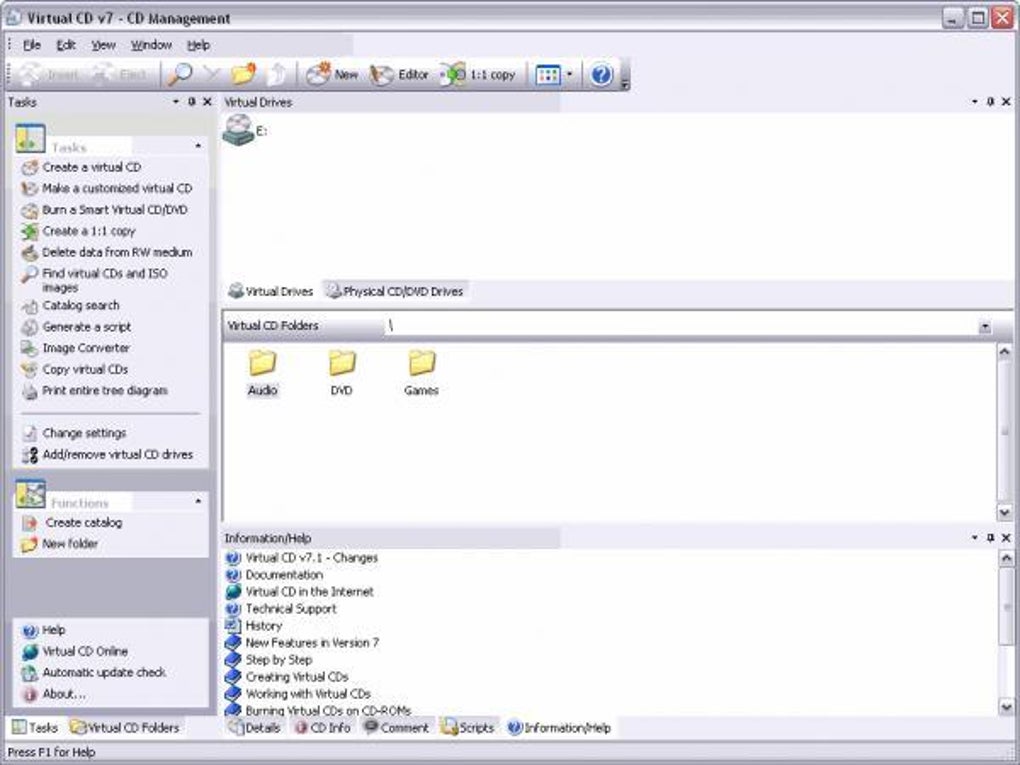Click Information/Help list scroll down arrow
Viewport: 1020px width, 765px height.
click(1006, 707)
